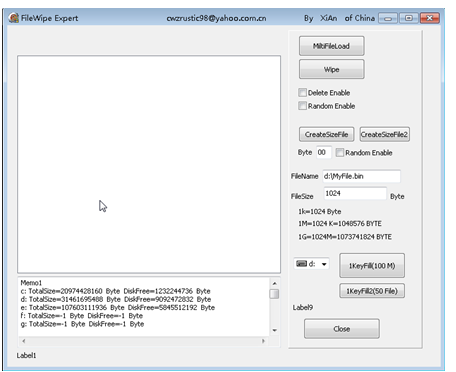Click the FileName field with d:\MyFile.bin

(361, 176)
